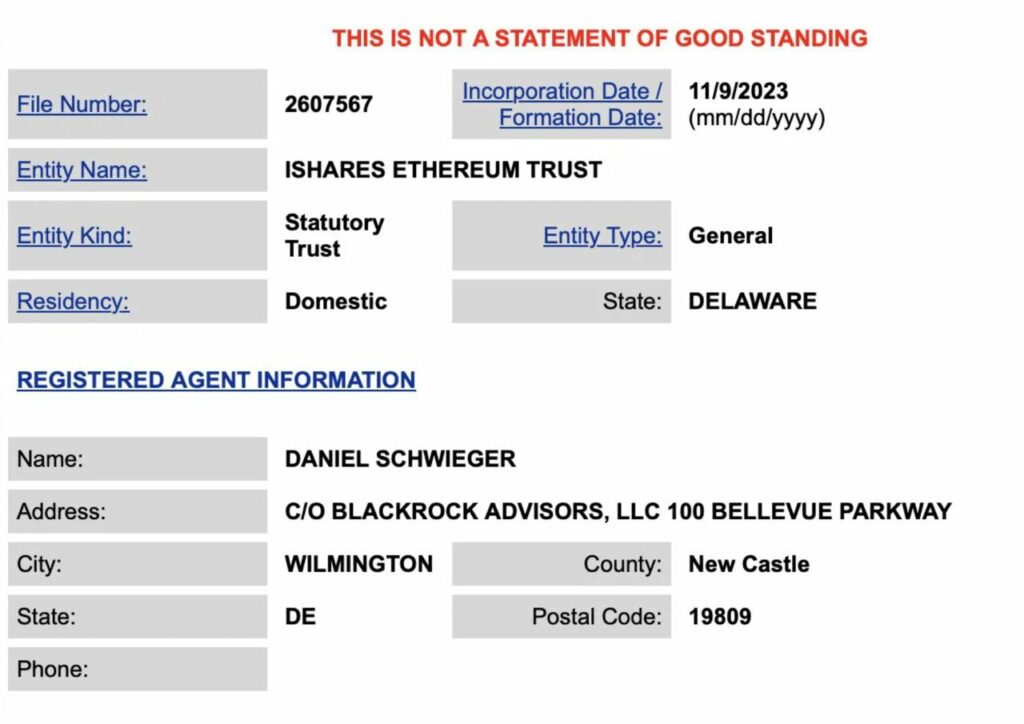Viewport: 1024px width, 724px height.
Task: Click the Statutory Trust value
Action: [x=334, y=236]
